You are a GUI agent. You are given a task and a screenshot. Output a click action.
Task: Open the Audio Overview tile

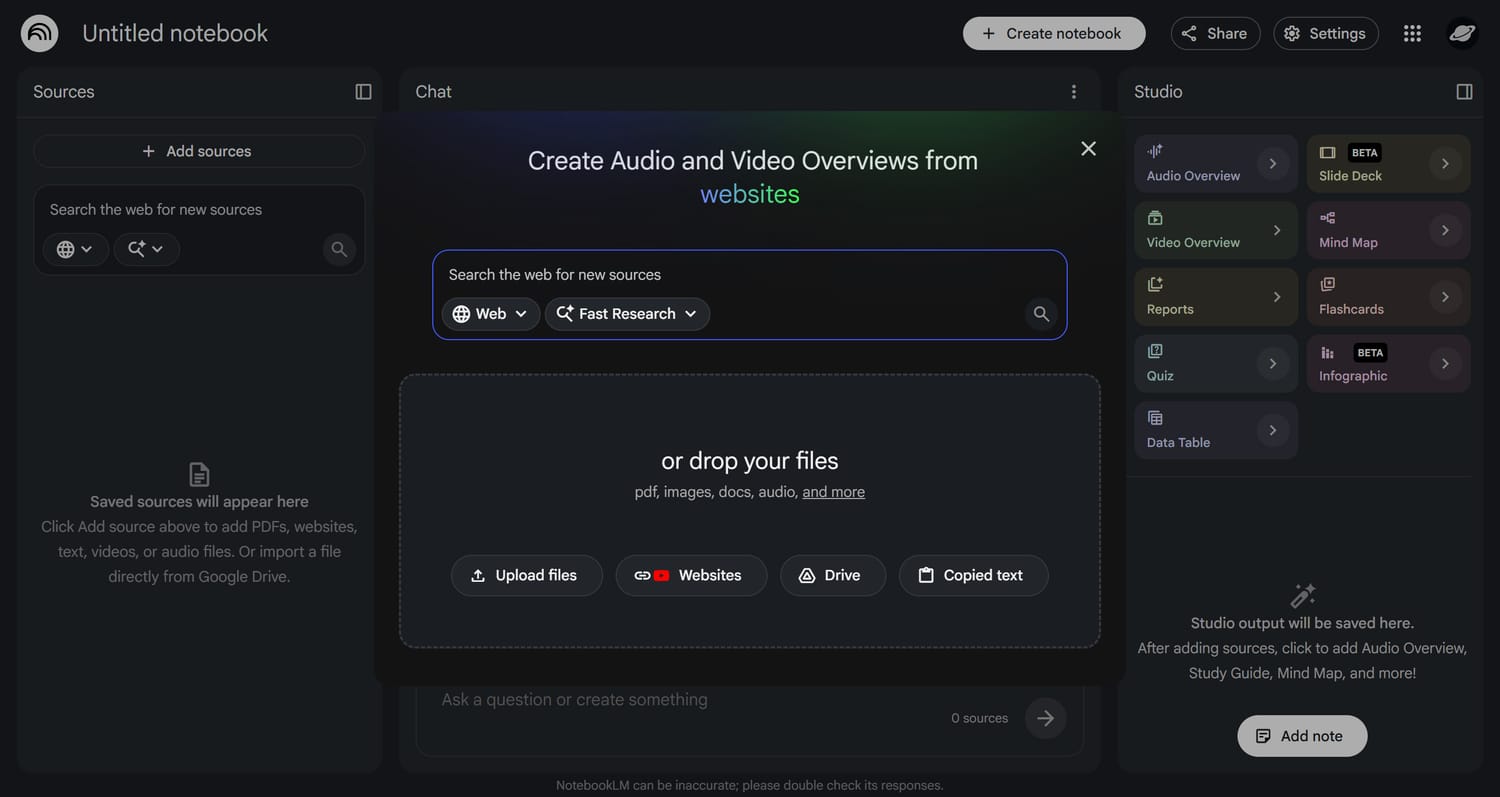1216,163
